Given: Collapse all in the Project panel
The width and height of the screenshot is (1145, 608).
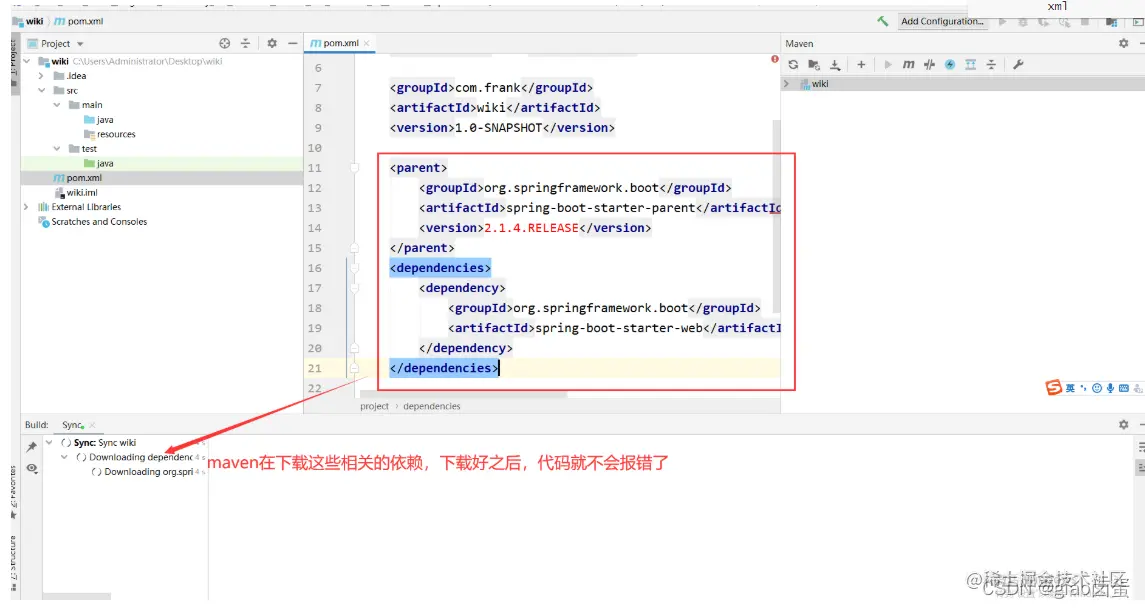Looking at the screenshot, I should pos(245,44).
